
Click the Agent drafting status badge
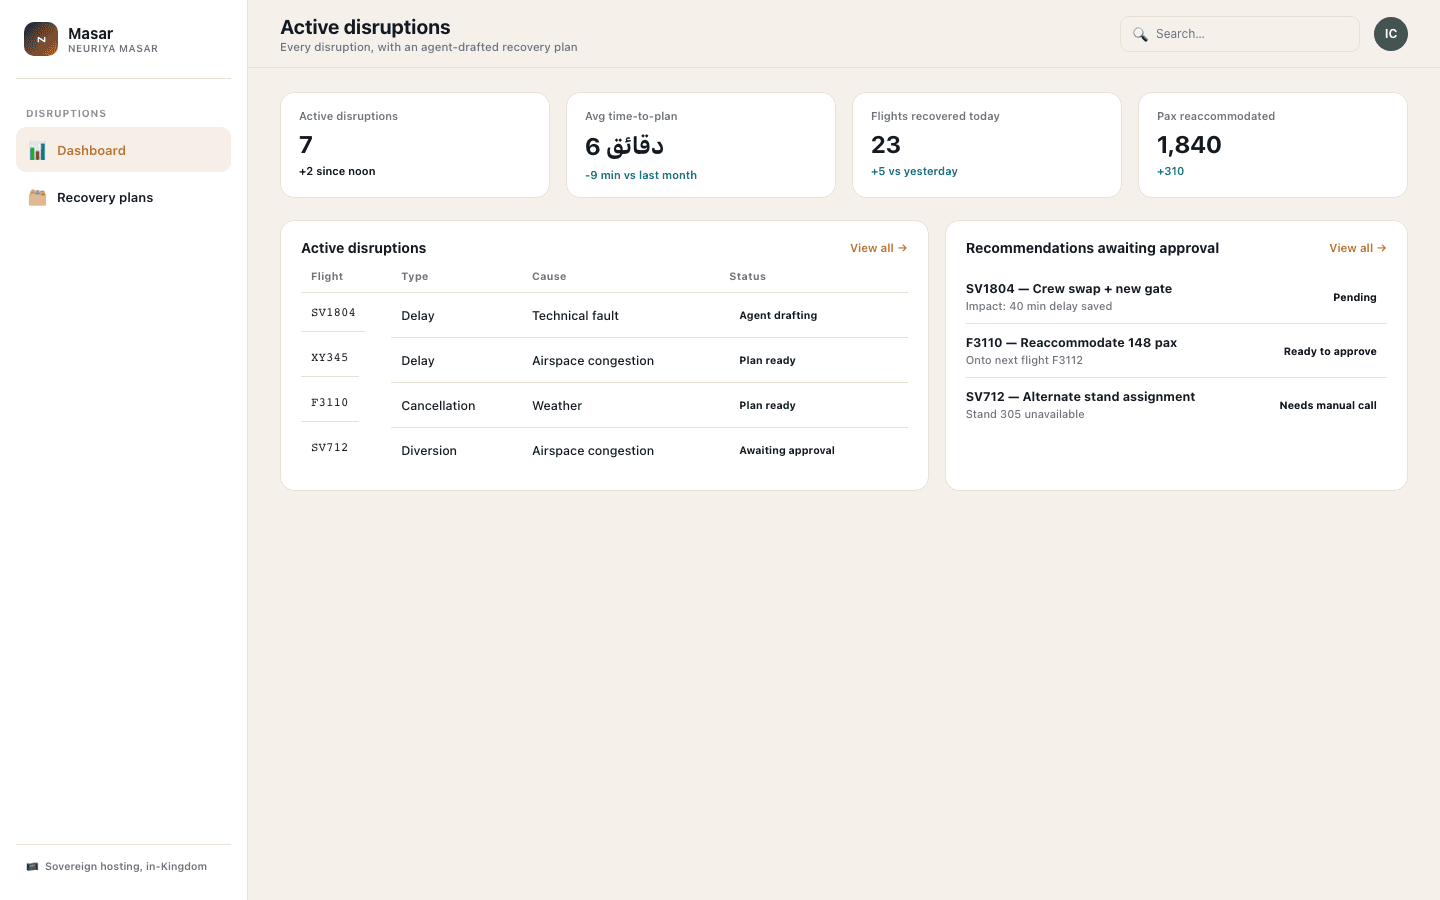778,315
